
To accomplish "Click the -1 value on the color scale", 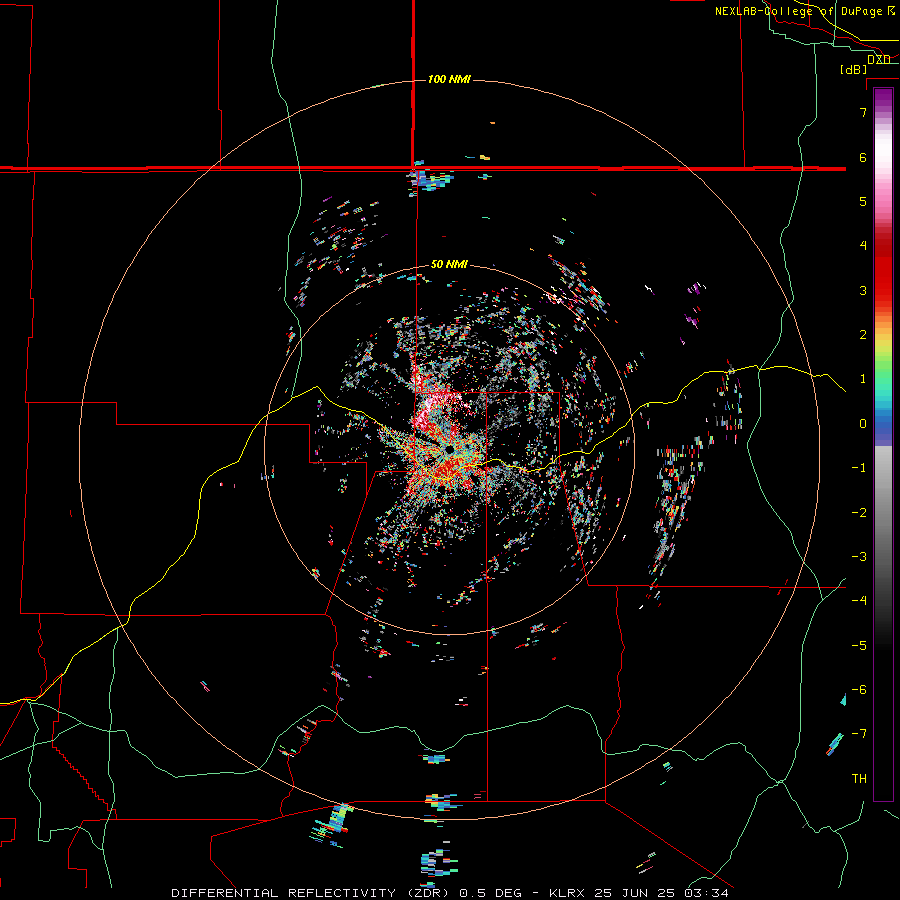I will pos(859,468).
